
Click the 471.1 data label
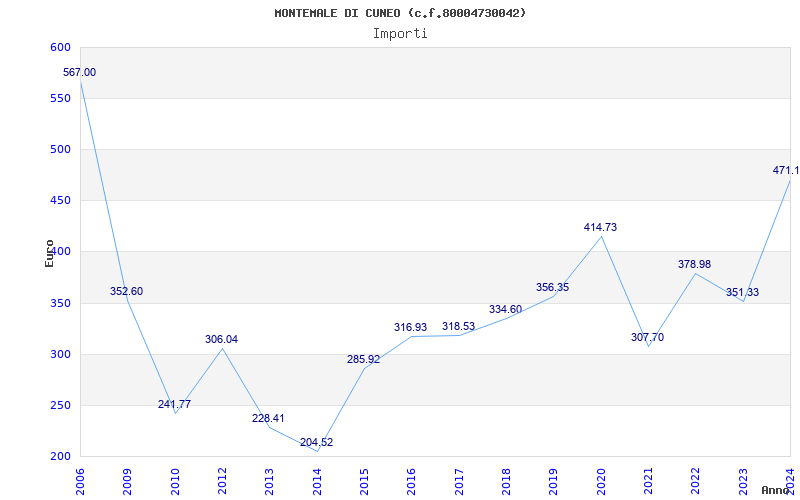[x=786, y=170]
